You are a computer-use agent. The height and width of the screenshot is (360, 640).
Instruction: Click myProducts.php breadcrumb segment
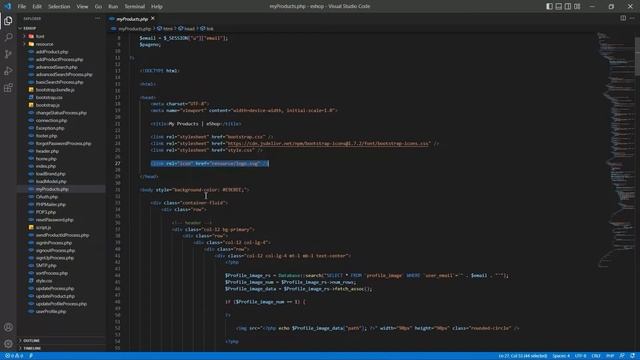coord(134,29)
